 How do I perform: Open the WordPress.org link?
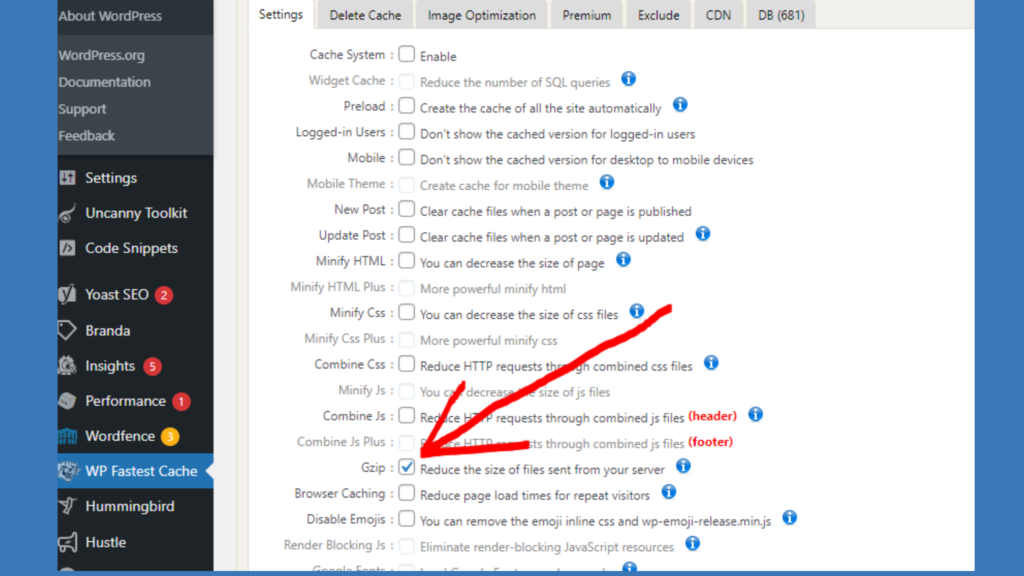(x=101, y=56)
